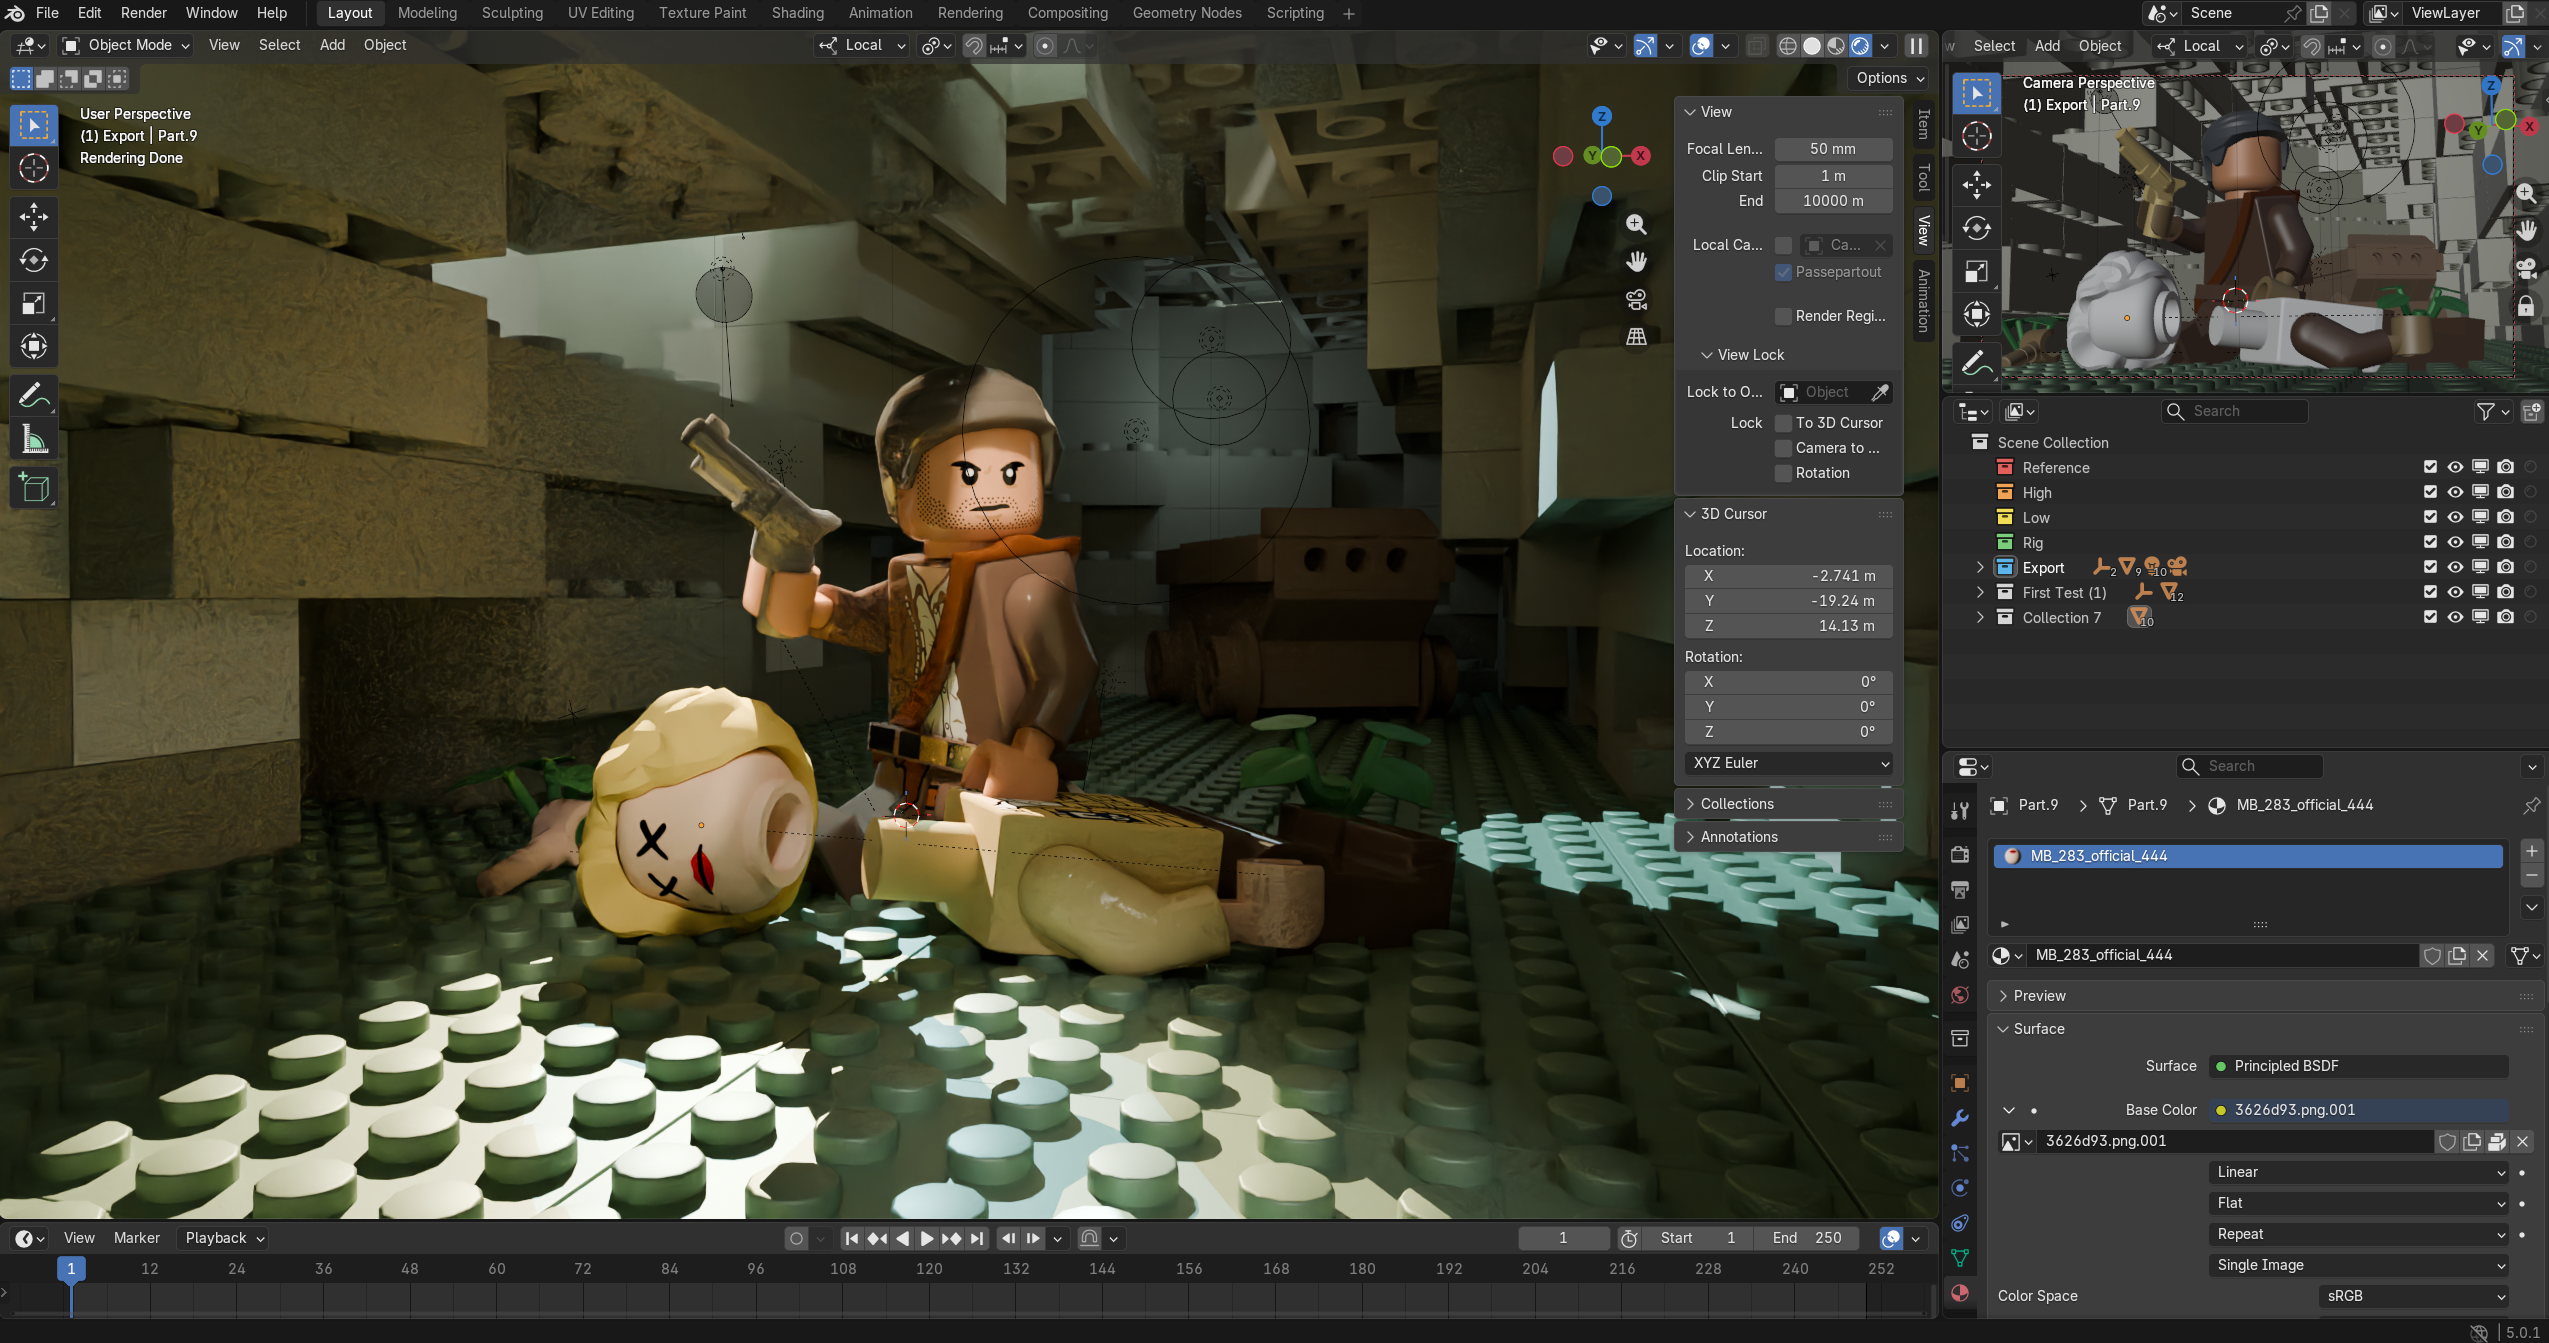Click the Options button in viewport
Viewport: 2549px width, 1343px height.
click(1889, 78)
